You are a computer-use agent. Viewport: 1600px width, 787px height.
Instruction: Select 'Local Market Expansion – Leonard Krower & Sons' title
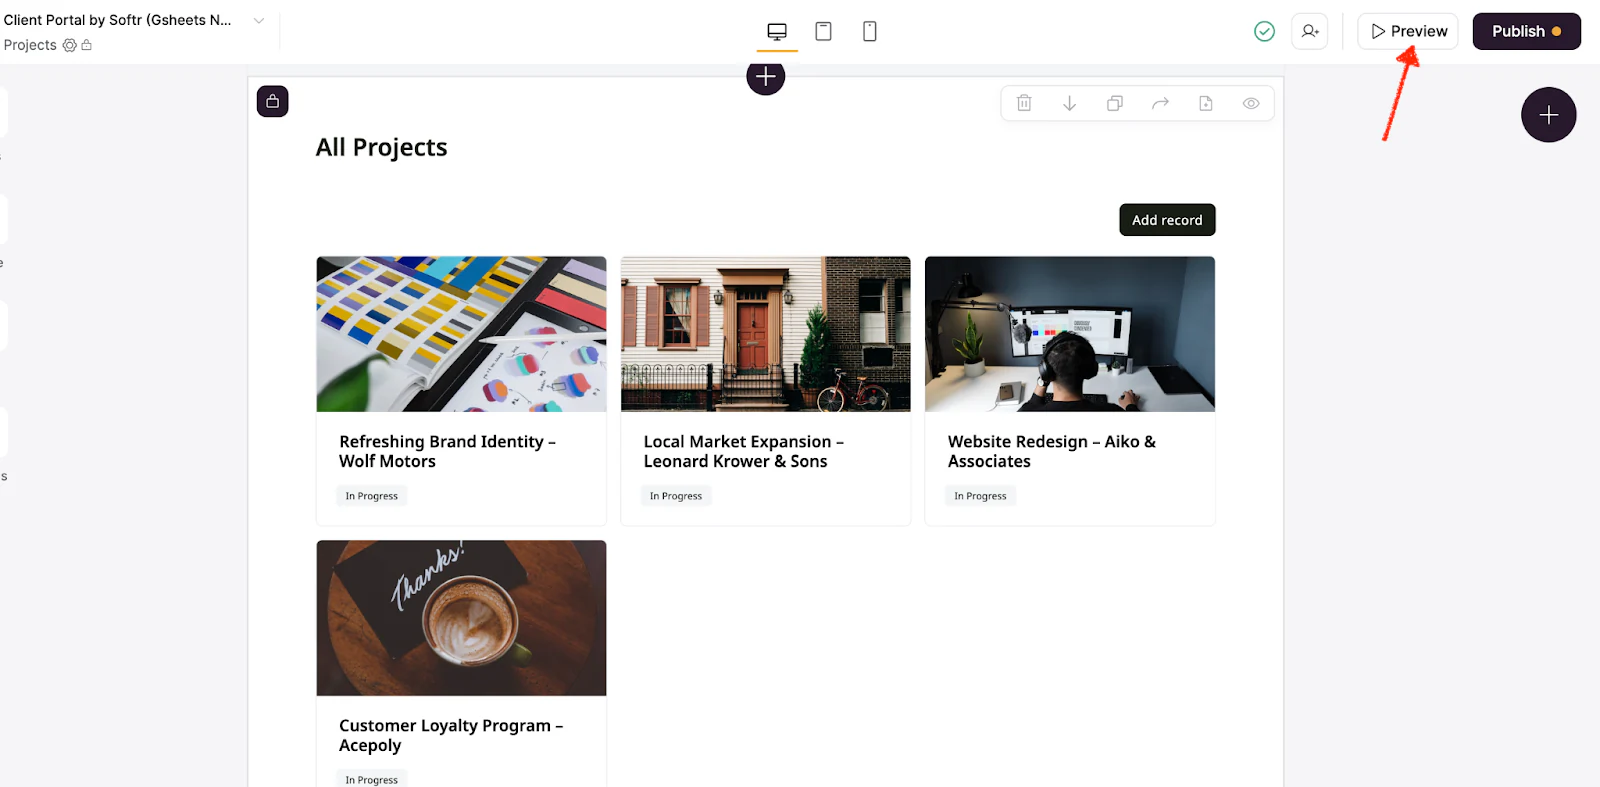click(x=743, y=451)
